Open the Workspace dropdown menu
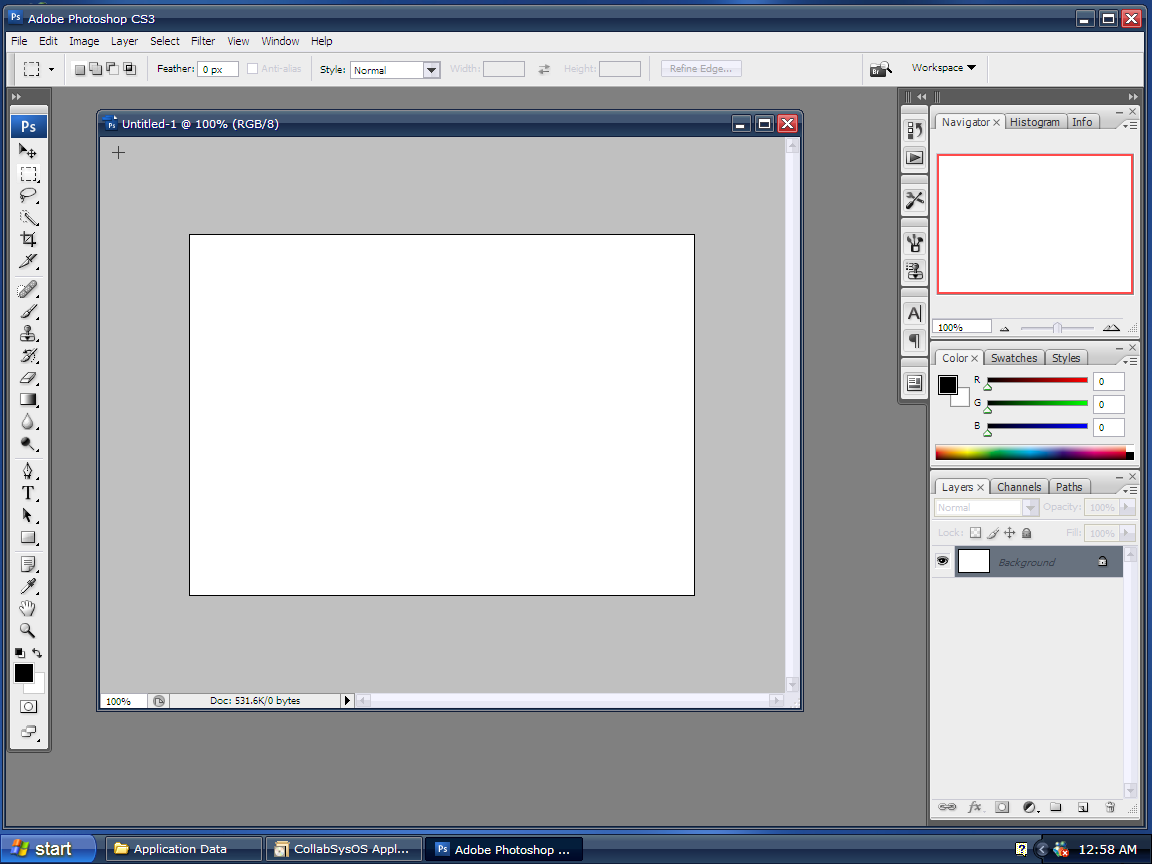The width and height of the screenshot is (1152, 864). pyautogui.click(x=943, y=68)
